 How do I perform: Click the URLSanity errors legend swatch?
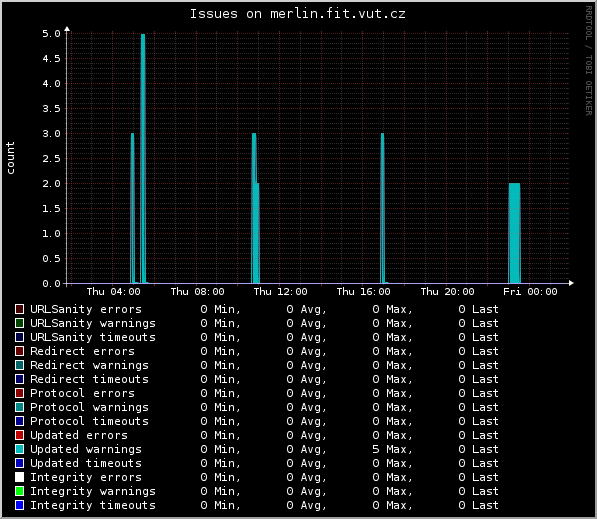tap(19, 309)
